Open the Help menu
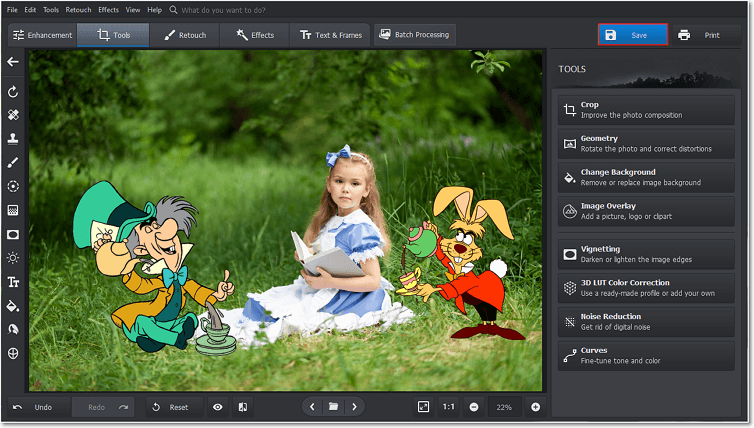 [154, 10]
